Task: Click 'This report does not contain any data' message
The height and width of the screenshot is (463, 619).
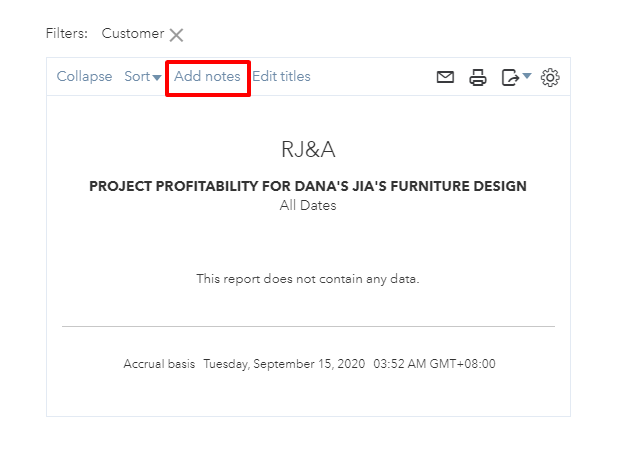Action: click(308, 279)
